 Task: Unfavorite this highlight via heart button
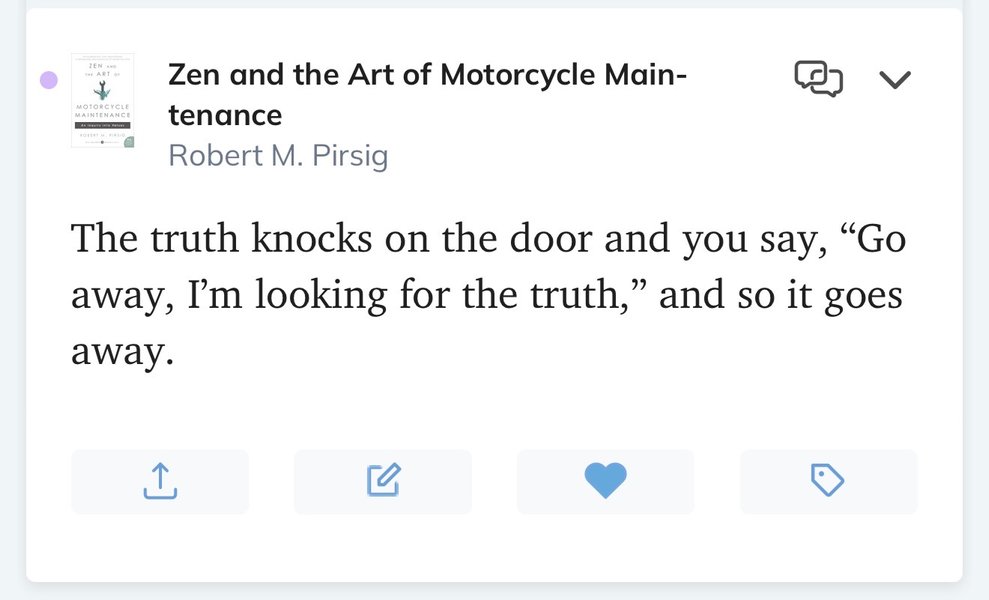click(605, 481)
